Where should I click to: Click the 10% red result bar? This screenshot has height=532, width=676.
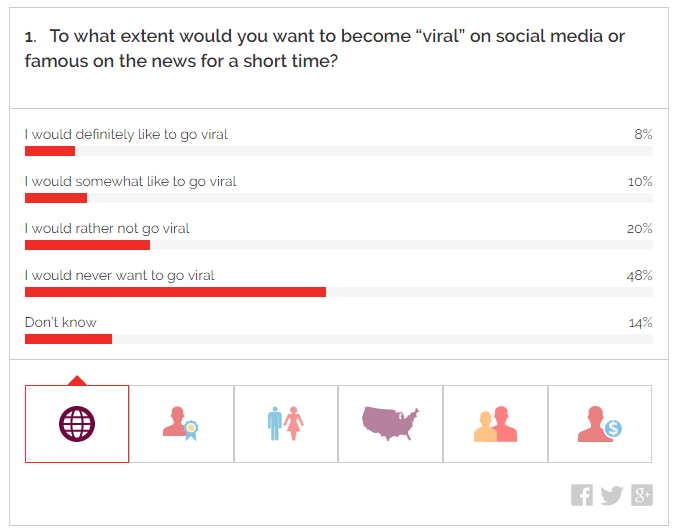point(56,198)
